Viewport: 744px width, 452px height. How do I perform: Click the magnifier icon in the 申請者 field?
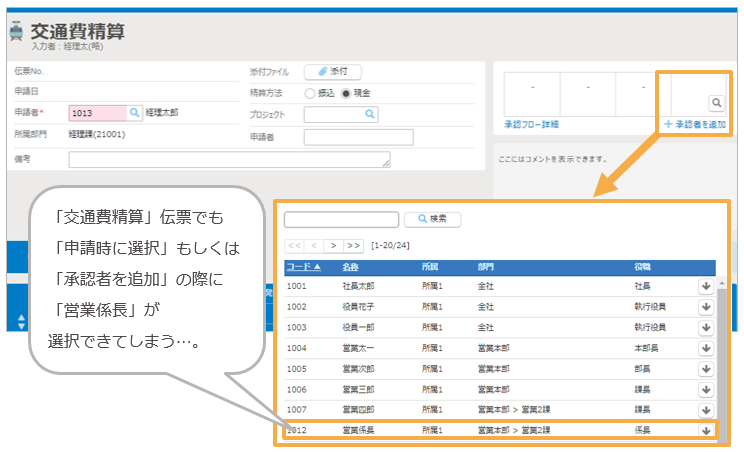click(132, 114)
